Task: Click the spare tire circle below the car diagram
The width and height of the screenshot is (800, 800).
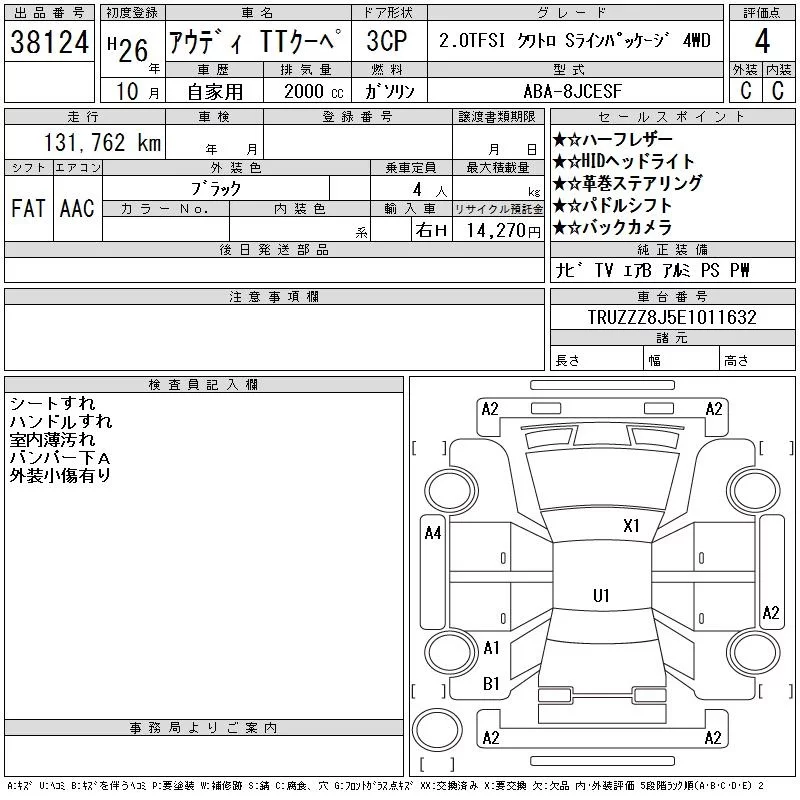Action: 435,730
